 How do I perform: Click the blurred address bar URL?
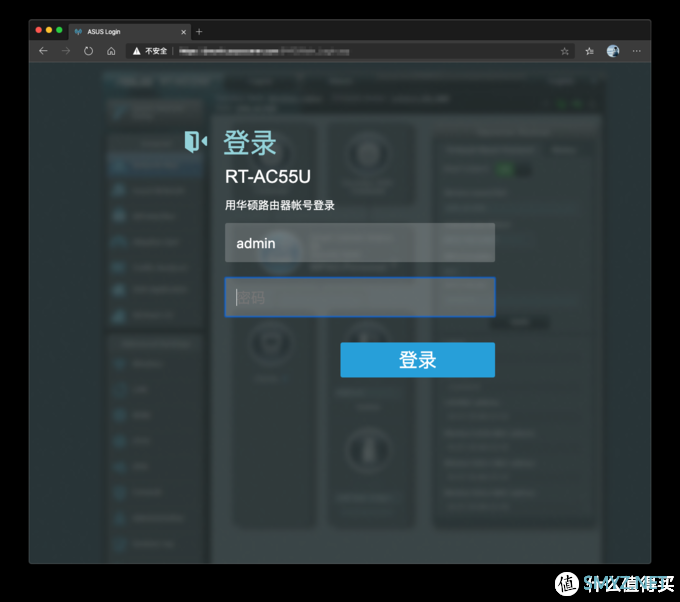(264, 52)
